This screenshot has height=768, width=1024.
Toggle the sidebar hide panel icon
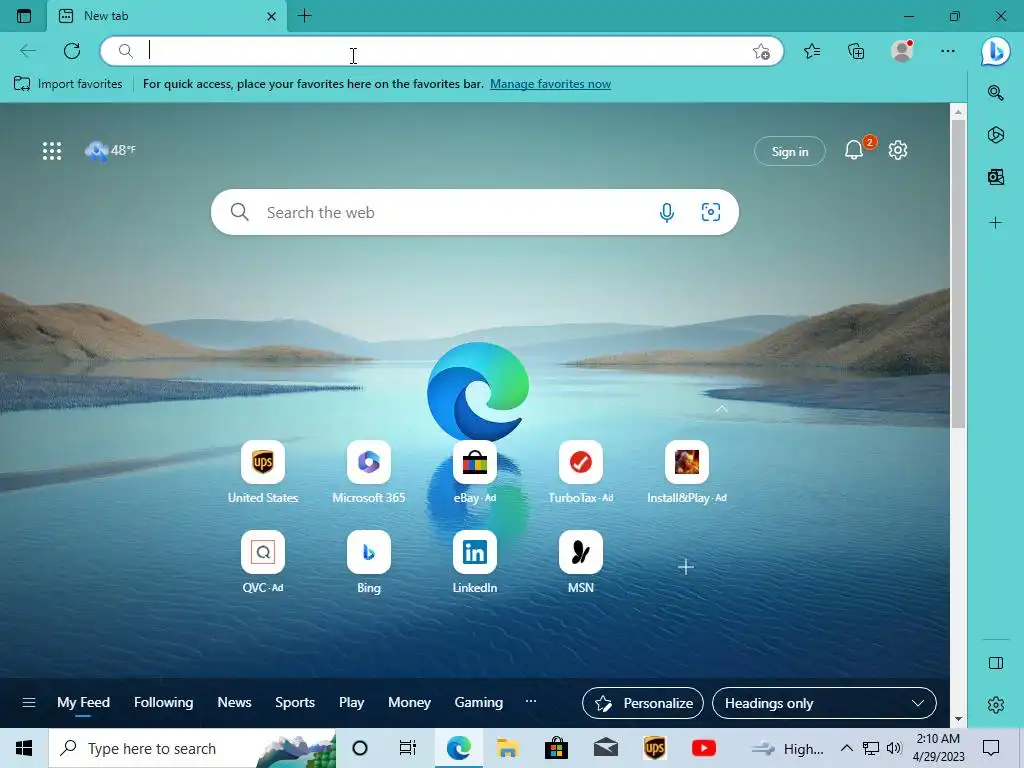point(995,663)
